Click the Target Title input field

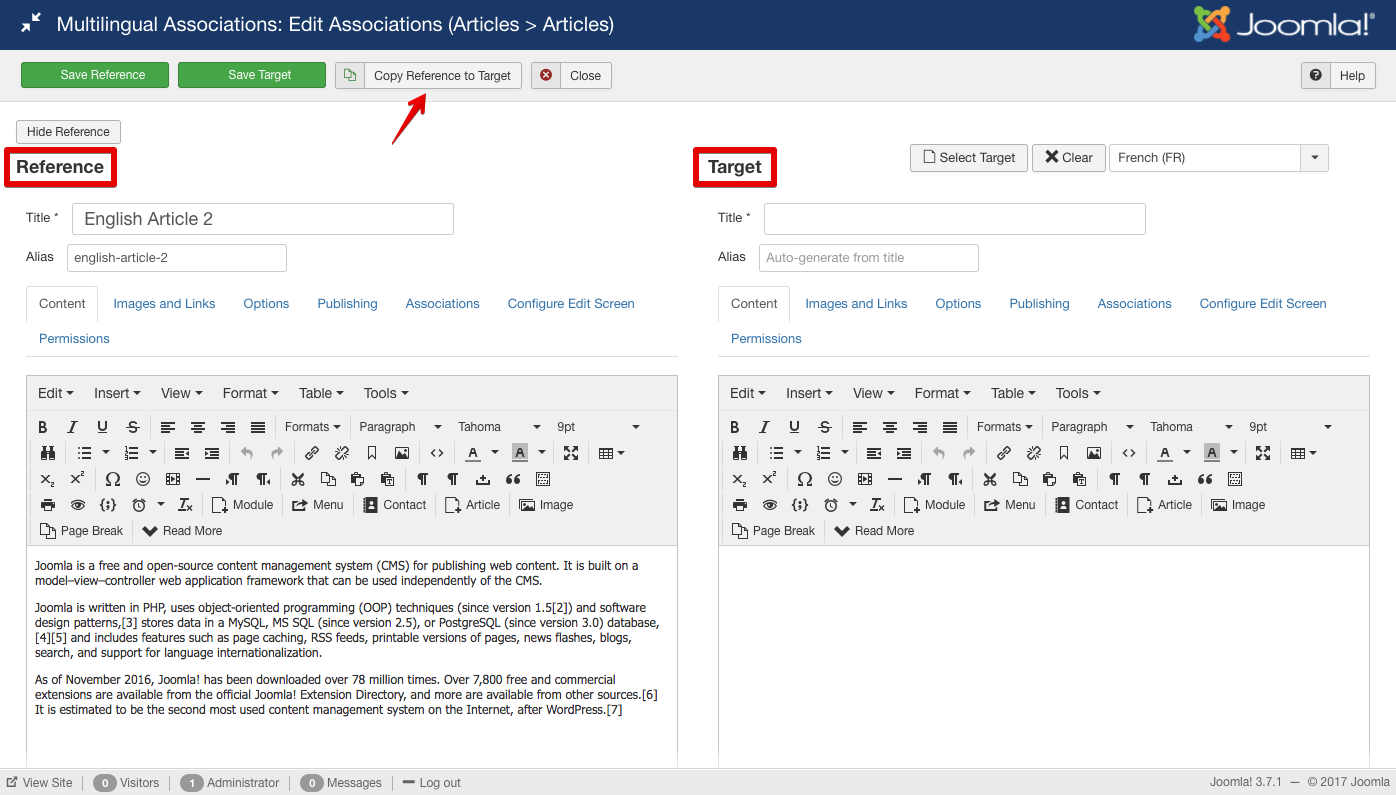pos(954,219)
